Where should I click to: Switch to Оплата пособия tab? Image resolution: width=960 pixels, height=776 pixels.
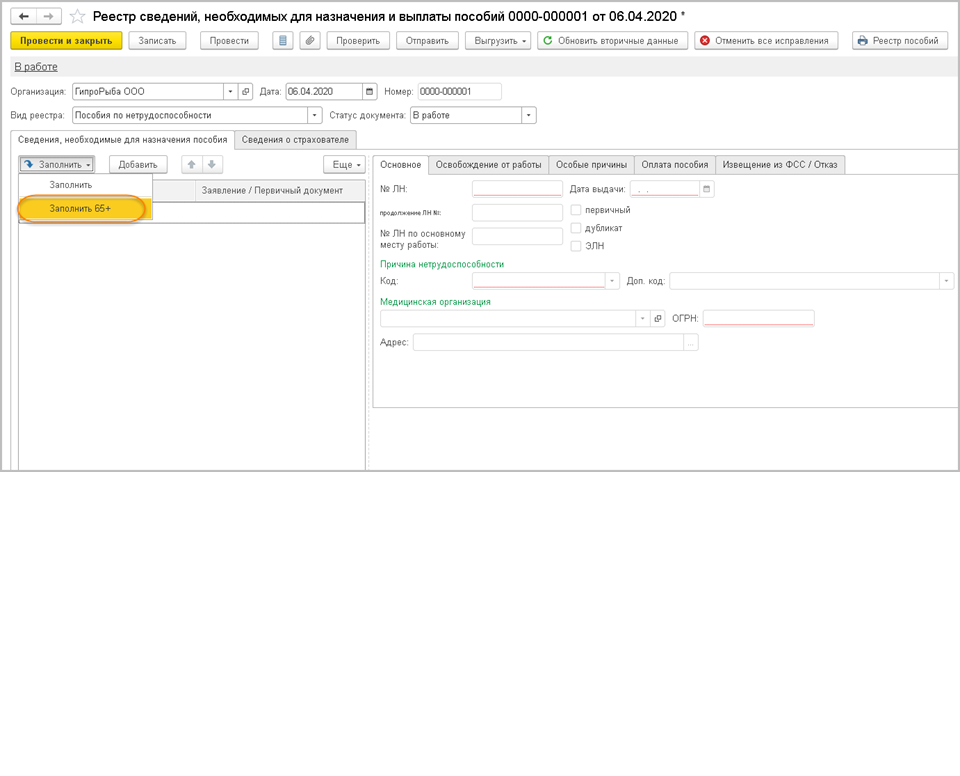(x=675, y=165)
